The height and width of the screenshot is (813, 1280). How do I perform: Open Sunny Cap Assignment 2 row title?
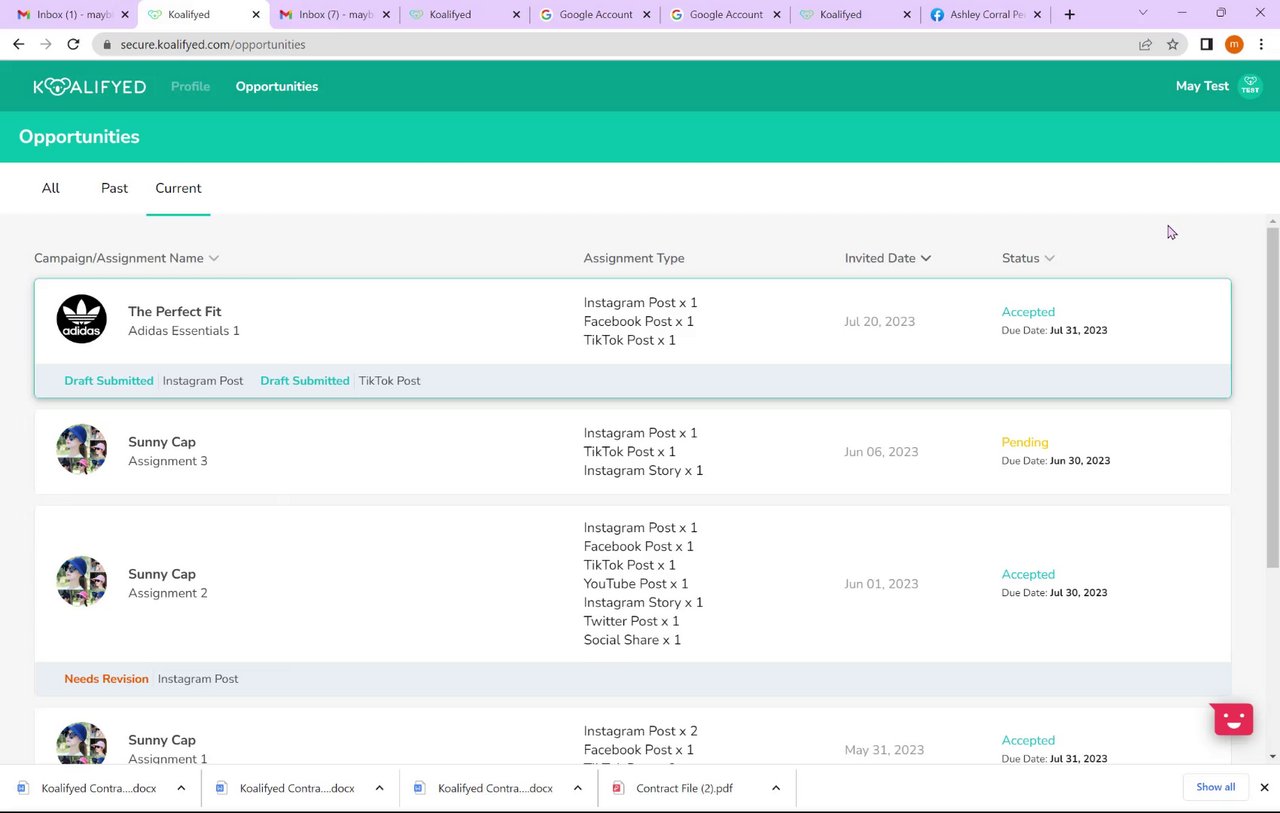click(x=162, y=574)
